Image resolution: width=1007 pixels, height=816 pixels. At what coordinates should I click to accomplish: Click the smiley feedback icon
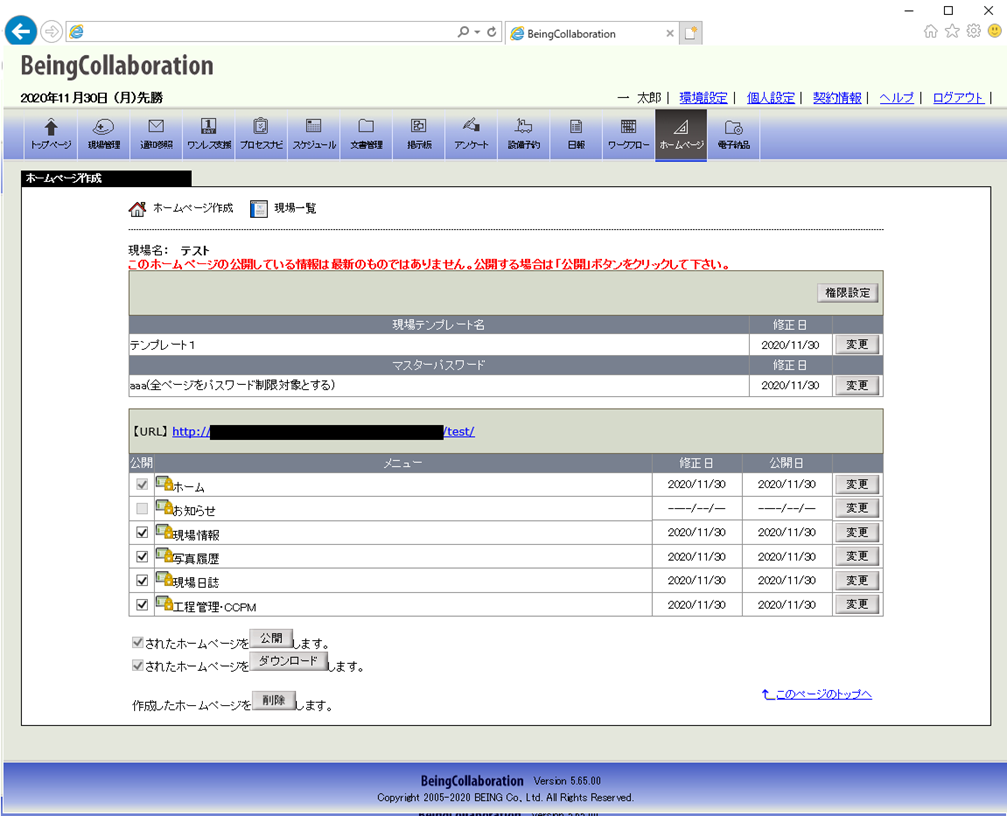[995, 31]
